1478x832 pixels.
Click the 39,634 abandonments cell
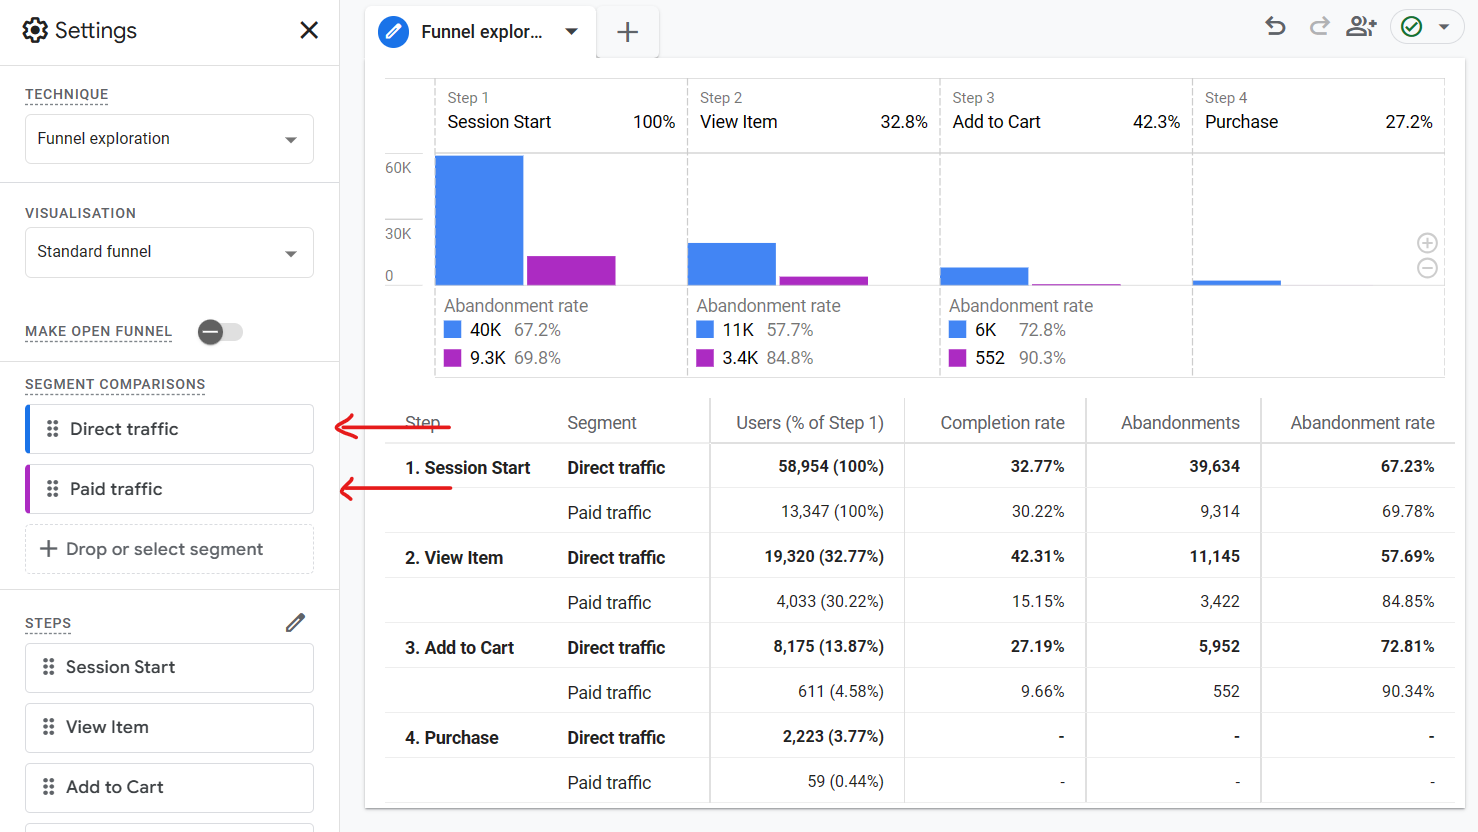pyautogui.click(x=1214, y=467)
